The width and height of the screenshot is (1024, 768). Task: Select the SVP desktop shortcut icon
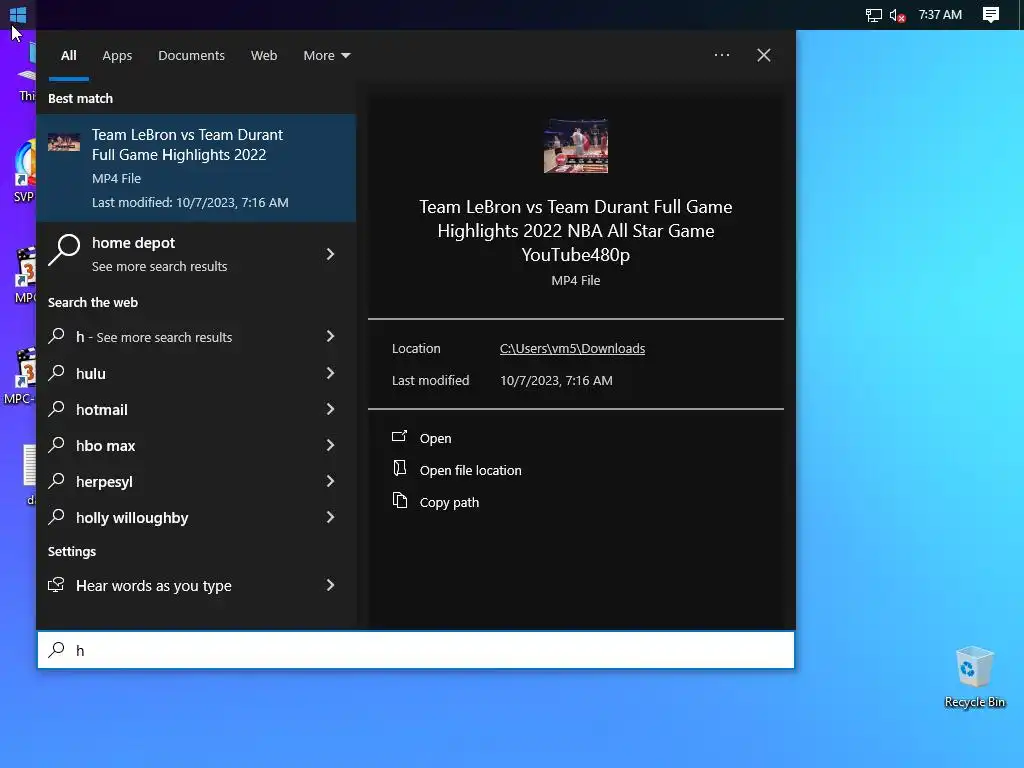point(24,171)
